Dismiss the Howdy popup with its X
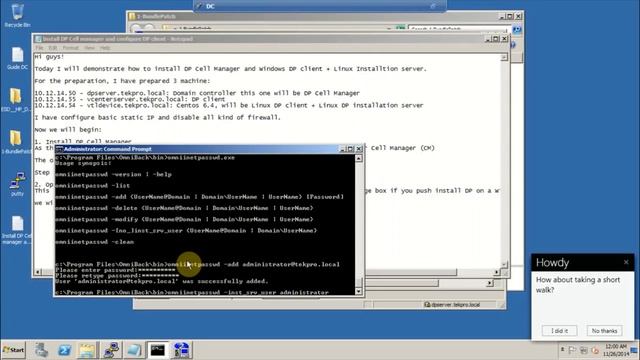This screenshot has height=360, width=640. pos(626,262)
